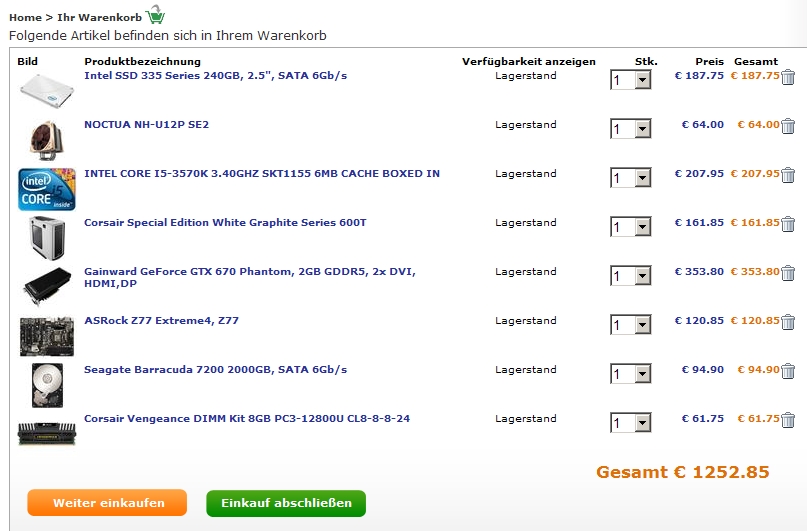807x531 pixels.
Task: Open the INTEL CORE I5-3570K product link
Action: tap(262, 173)
